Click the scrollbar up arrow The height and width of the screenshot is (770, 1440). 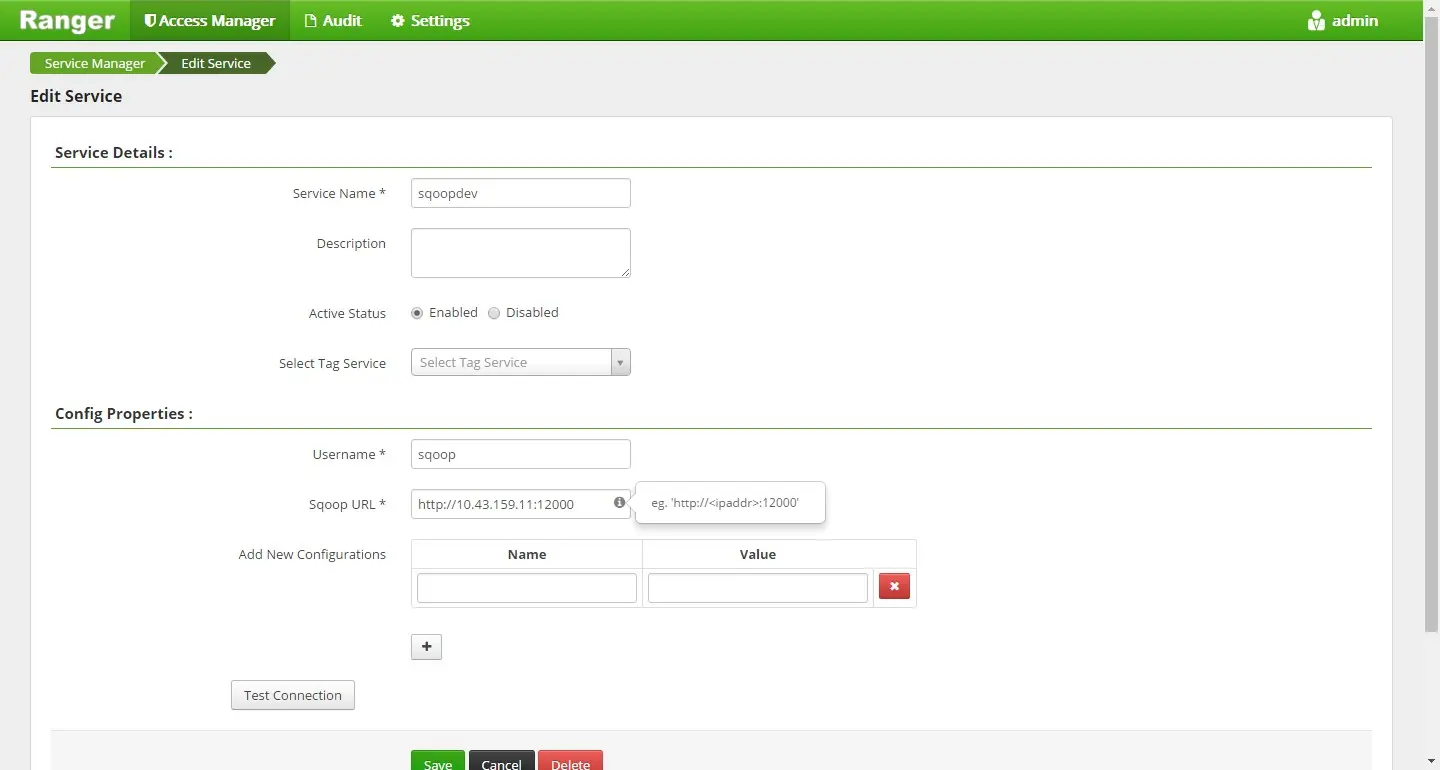[x=1431, y=7]
